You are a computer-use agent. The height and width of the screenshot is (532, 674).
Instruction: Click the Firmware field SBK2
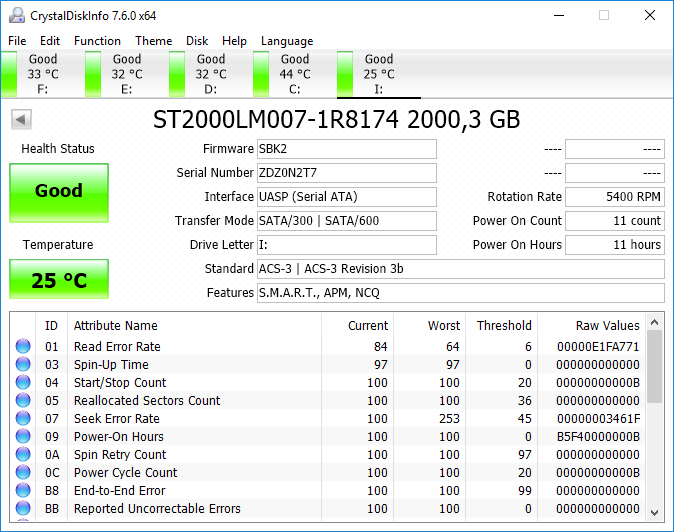tap(347, 149)
